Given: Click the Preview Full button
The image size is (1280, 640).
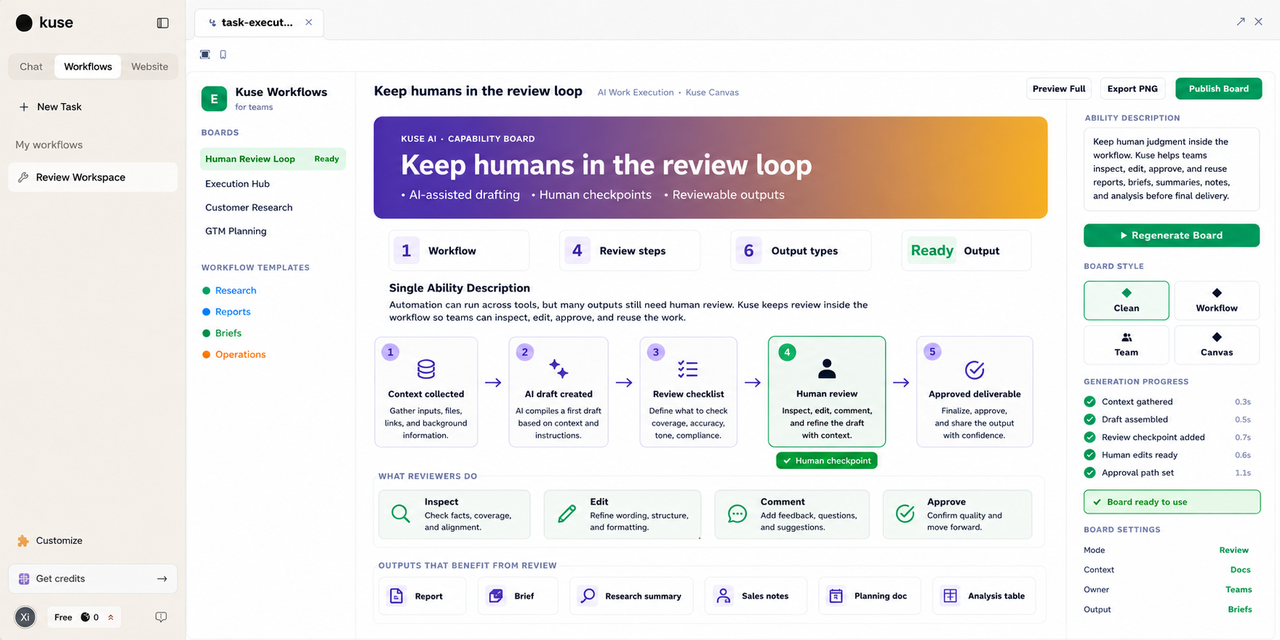Looking at the screenshot, I should (1059, 89).
